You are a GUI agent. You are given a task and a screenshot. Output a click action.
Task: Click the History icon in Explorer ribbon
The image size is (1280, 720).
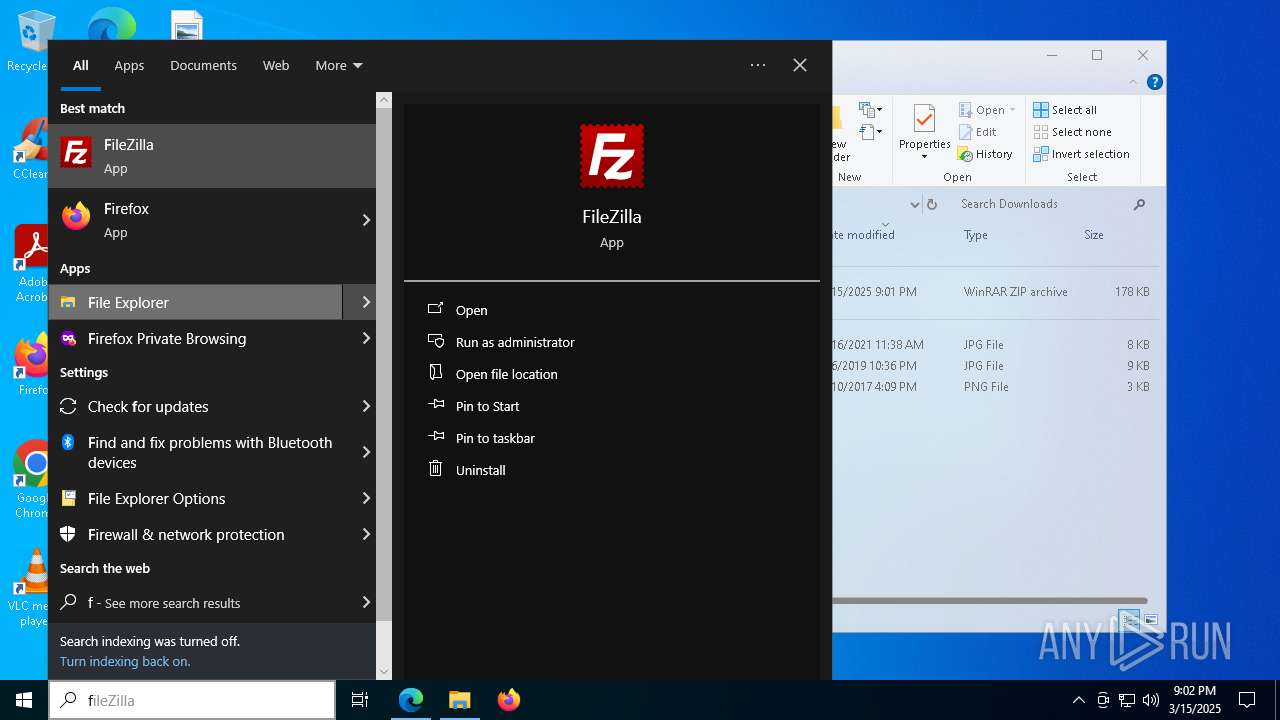click(x=965, y=154)
